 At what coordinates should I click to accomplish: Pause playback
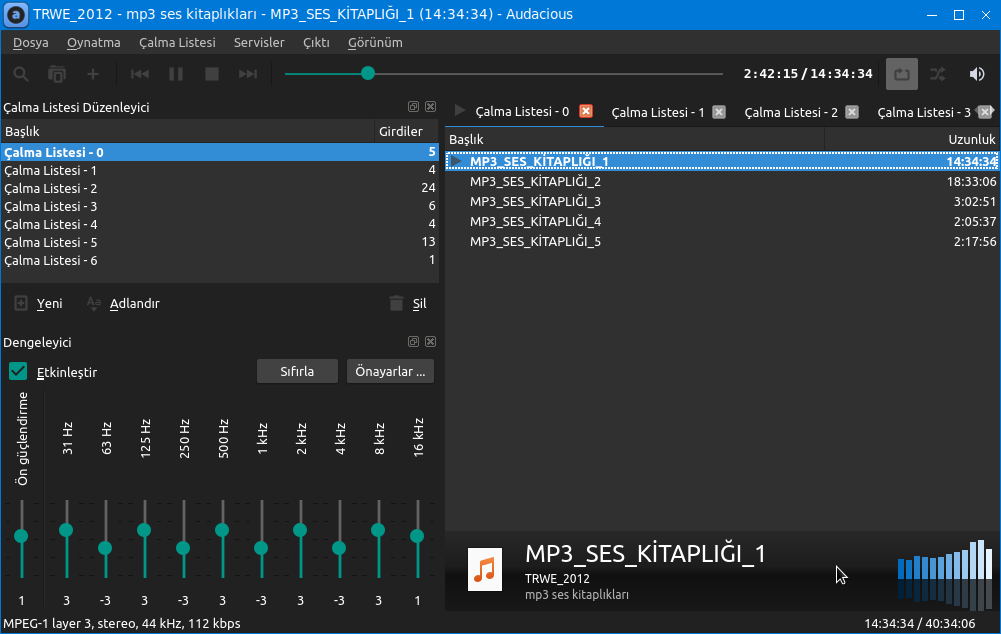176,74
